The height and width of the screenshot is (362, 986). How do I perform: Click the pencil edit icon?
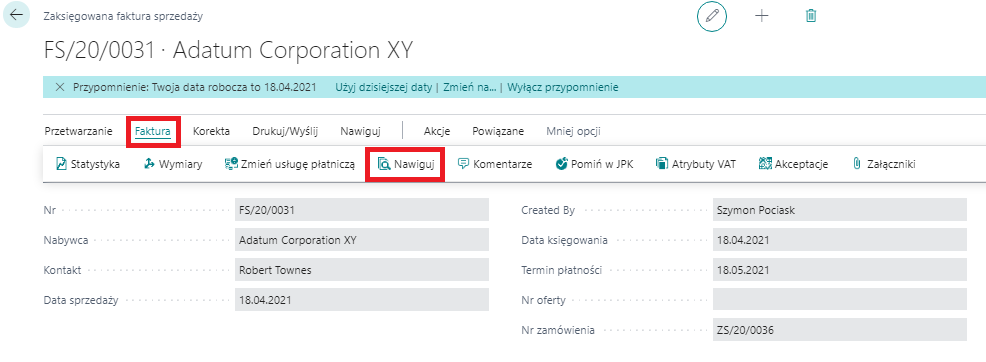point(712,16)
